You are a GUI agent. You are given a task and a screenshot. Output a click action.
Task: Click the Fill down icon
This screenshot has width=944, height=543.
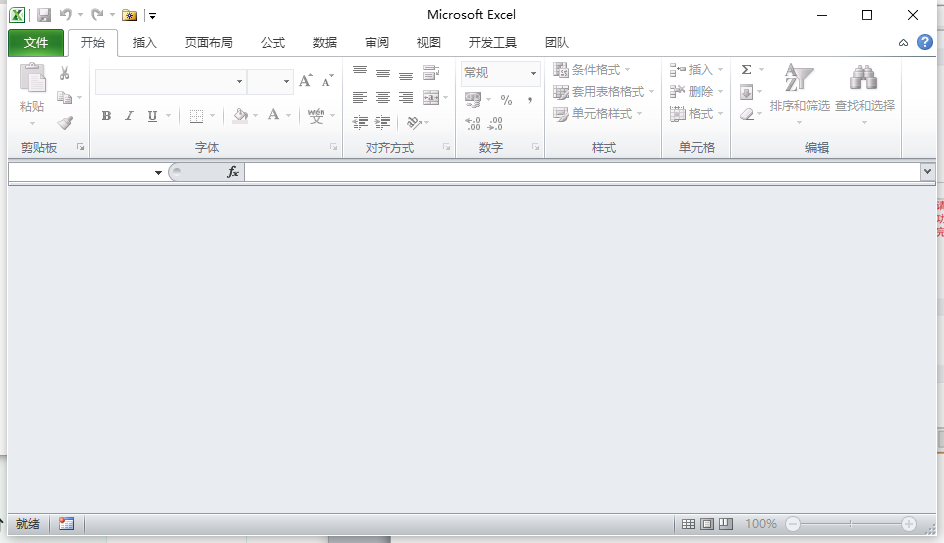click(747, 92)
